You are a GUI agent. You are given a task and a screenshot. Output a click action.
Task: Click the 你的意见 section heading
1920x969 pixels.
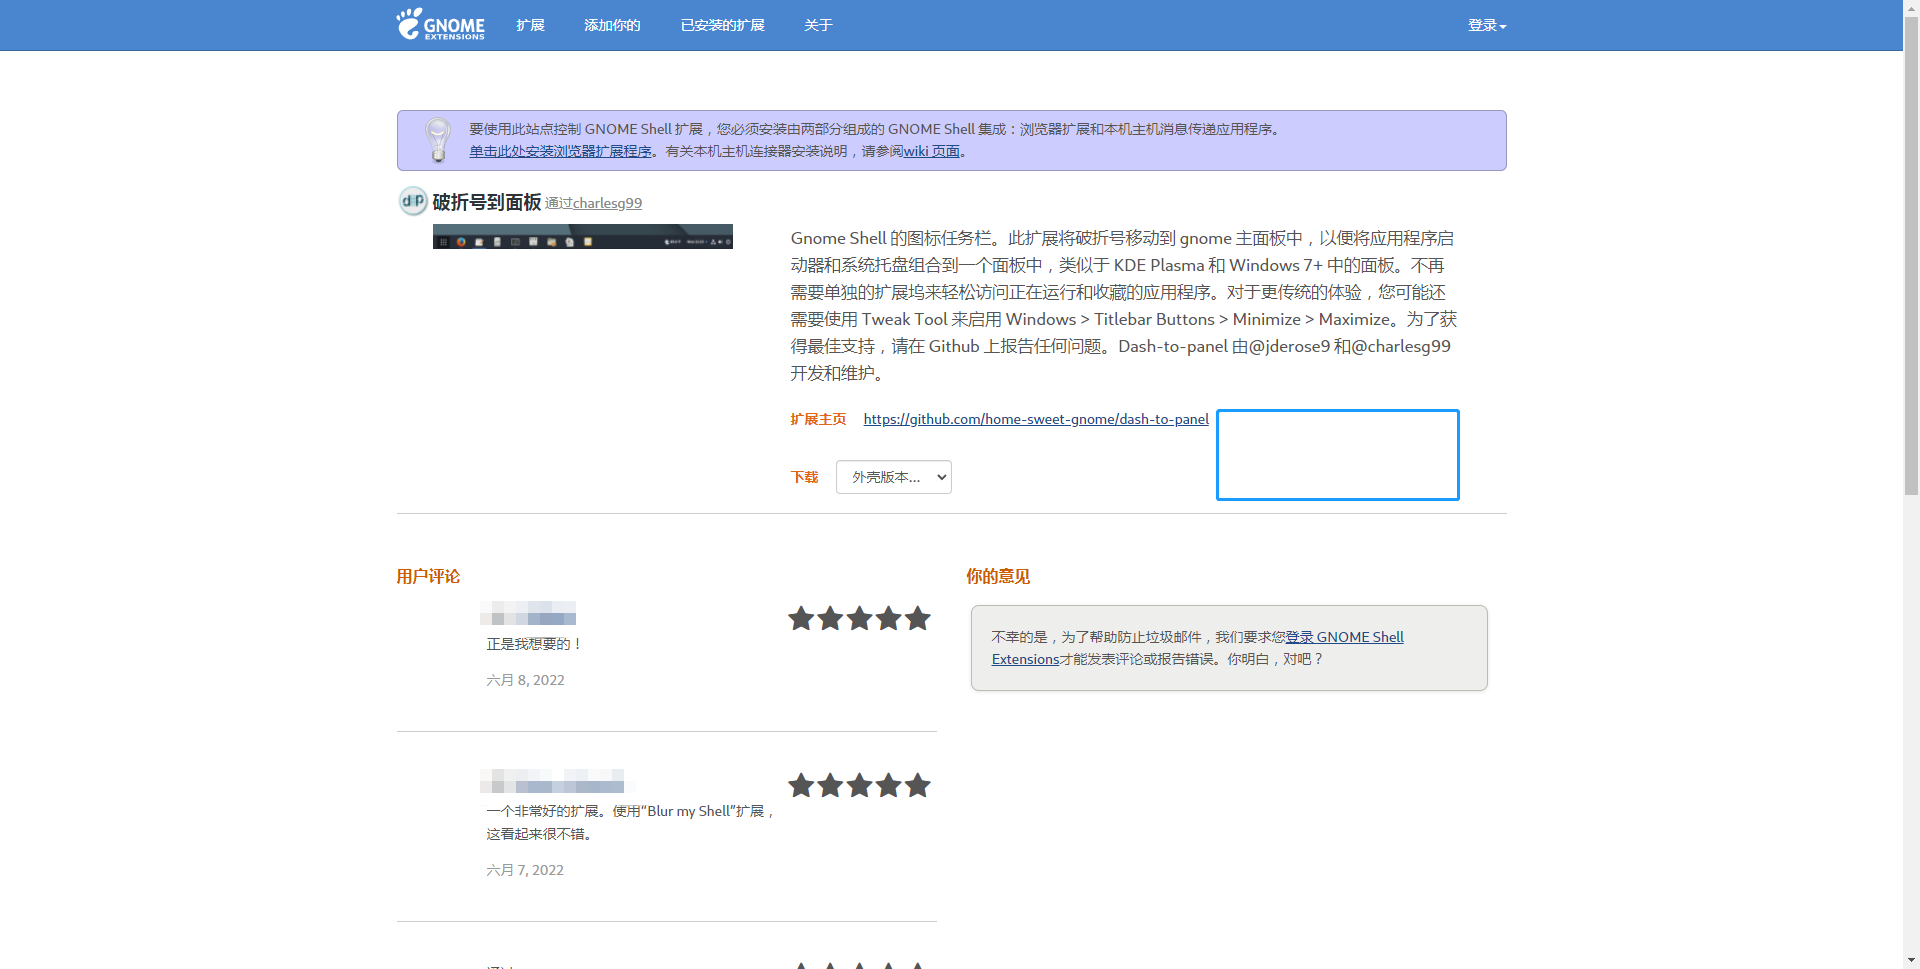(x=998, y=576)
